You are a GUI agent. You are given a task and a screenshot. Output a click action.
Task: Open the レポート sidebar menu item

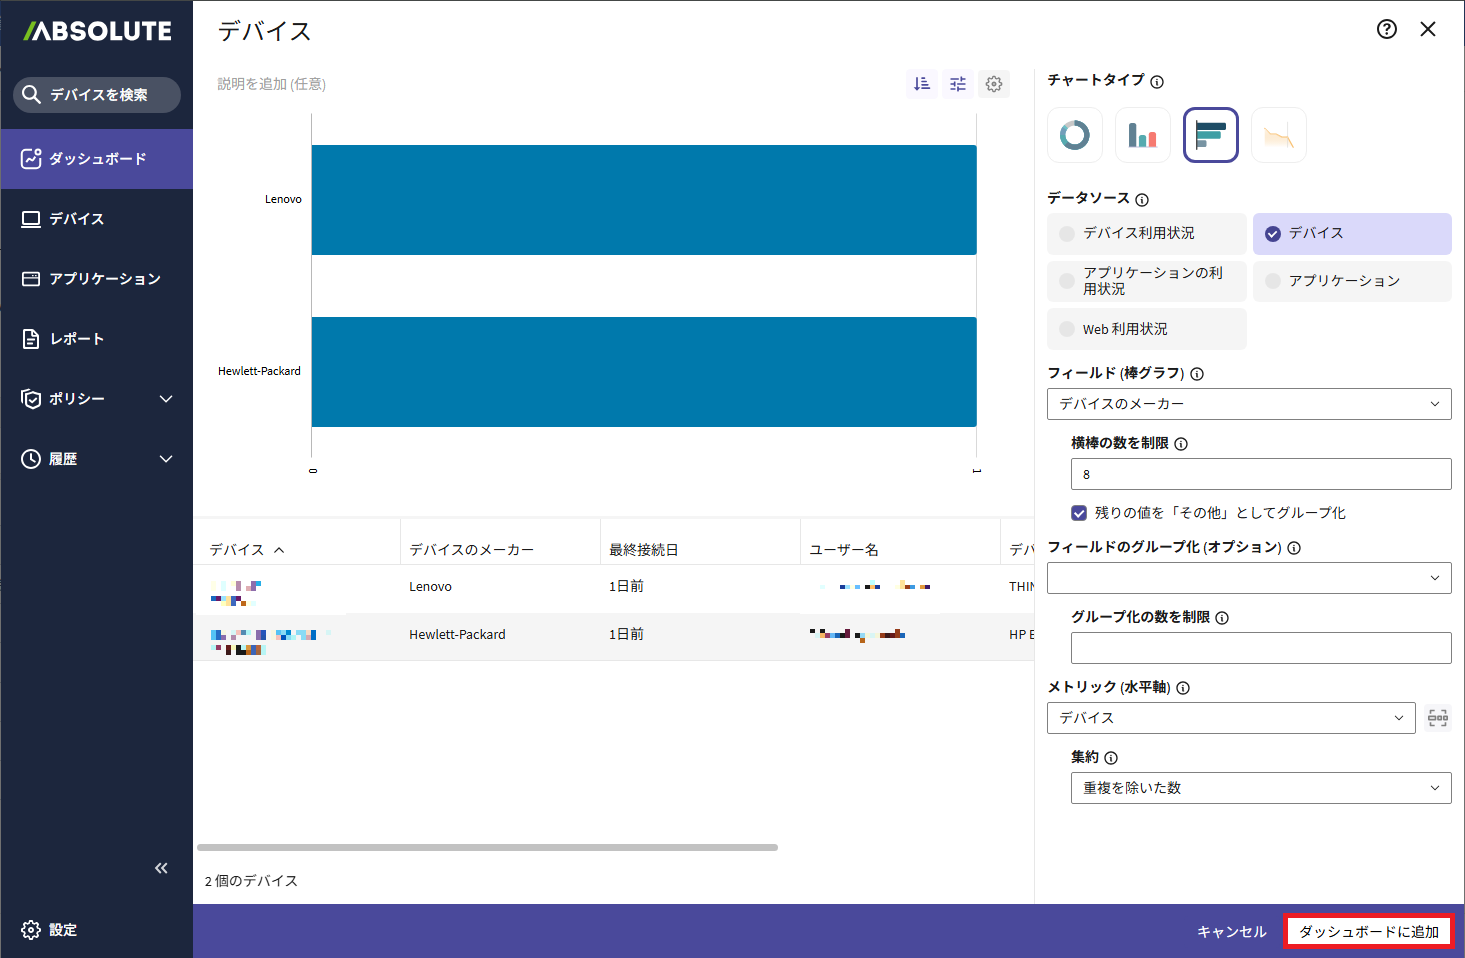pos(77,339)
